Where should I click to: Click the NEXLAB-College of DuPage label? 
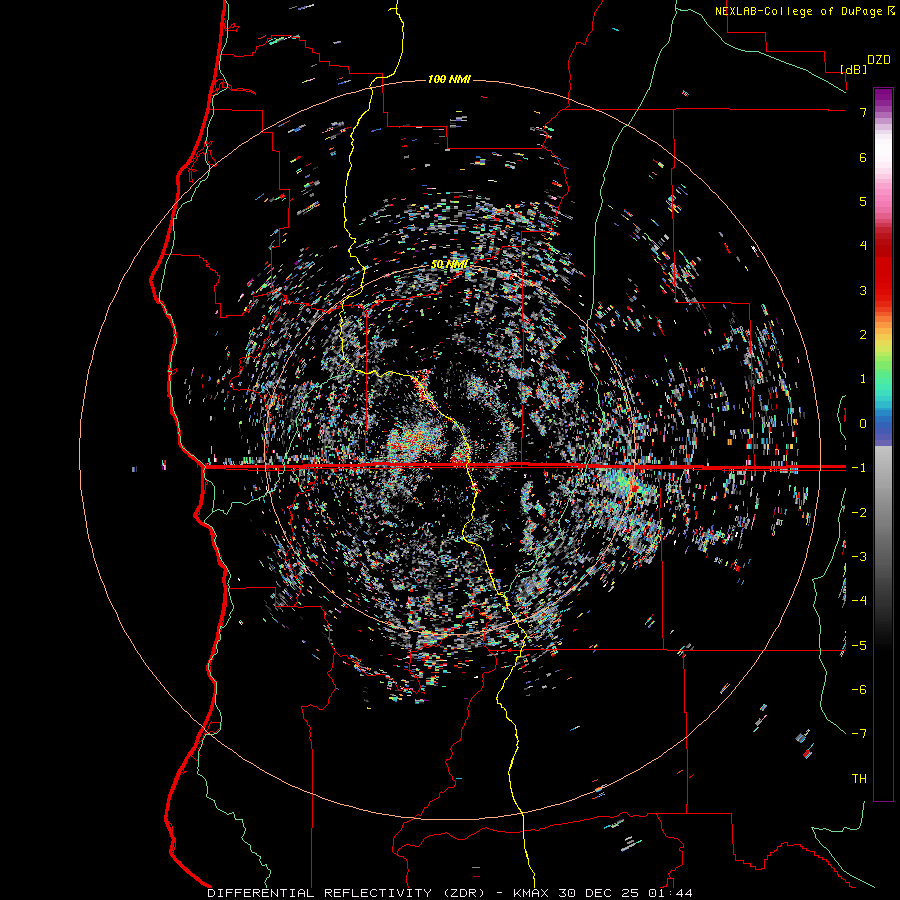(x=798, y=11)
